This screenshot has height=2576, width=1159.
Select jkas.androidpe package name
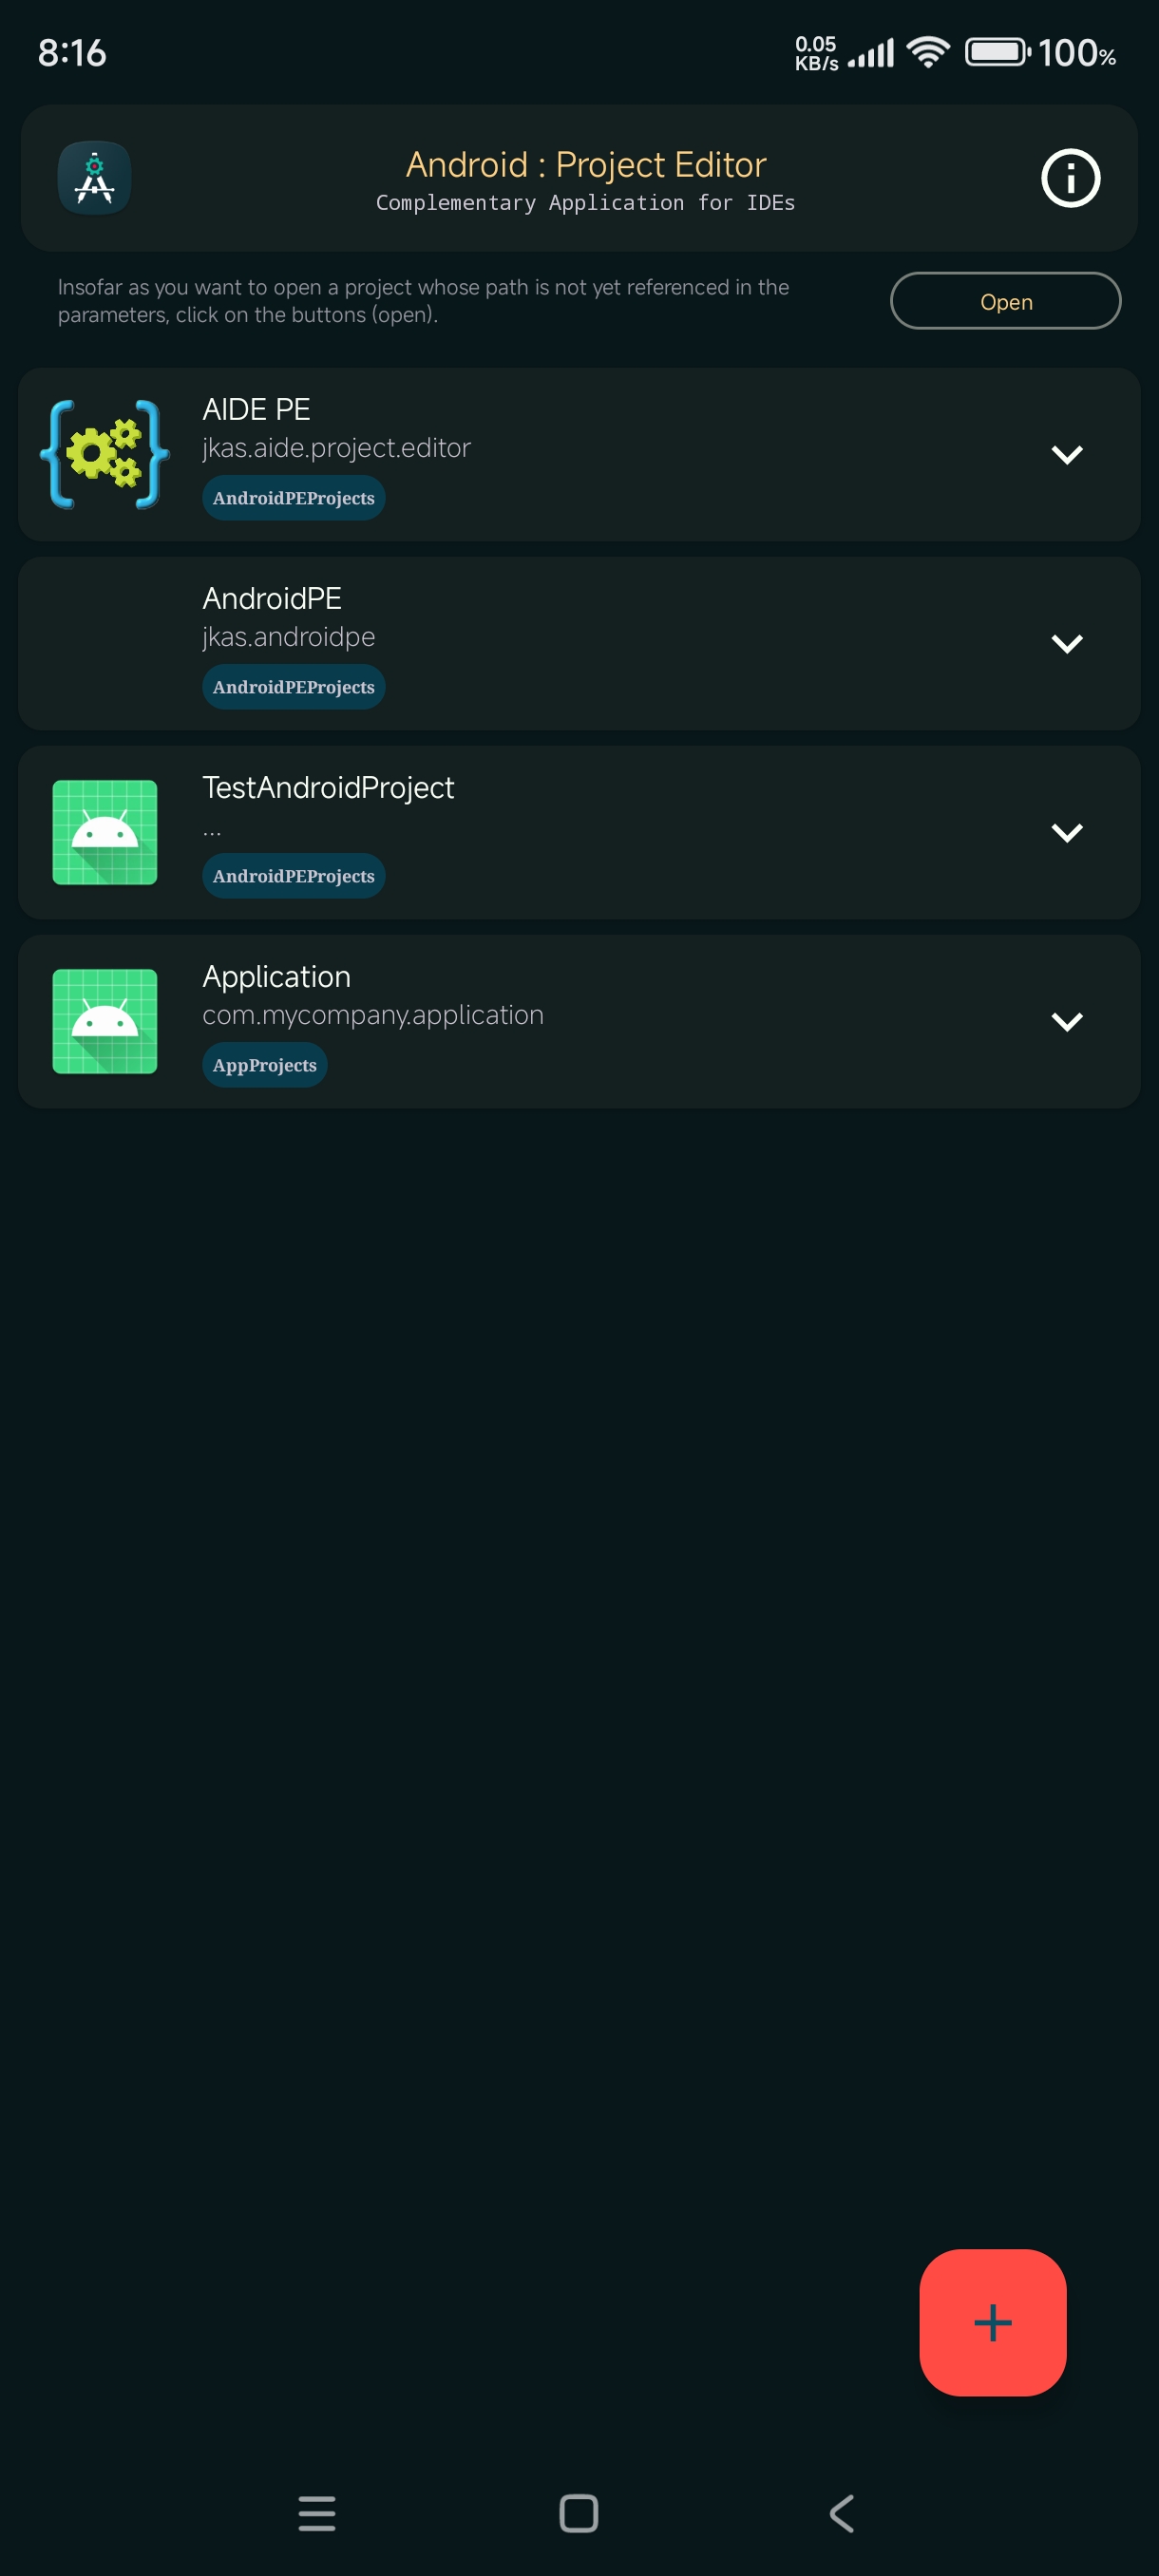click(289, 637)
